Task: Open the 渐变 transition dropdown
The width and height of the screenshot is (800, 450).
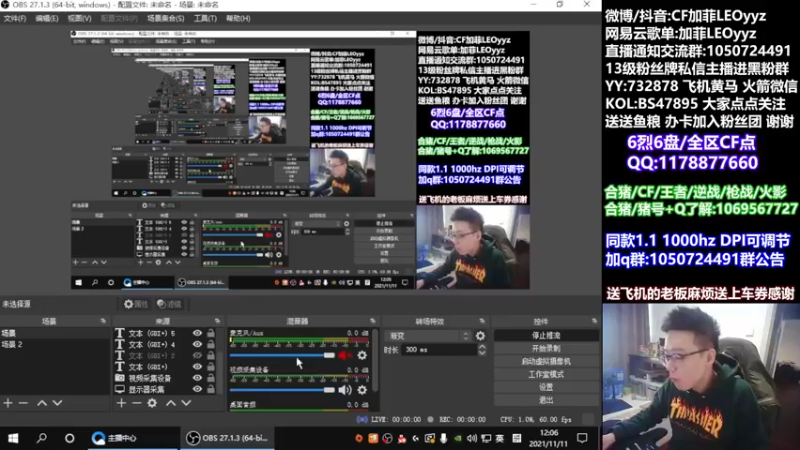Action: pos(429,336)
